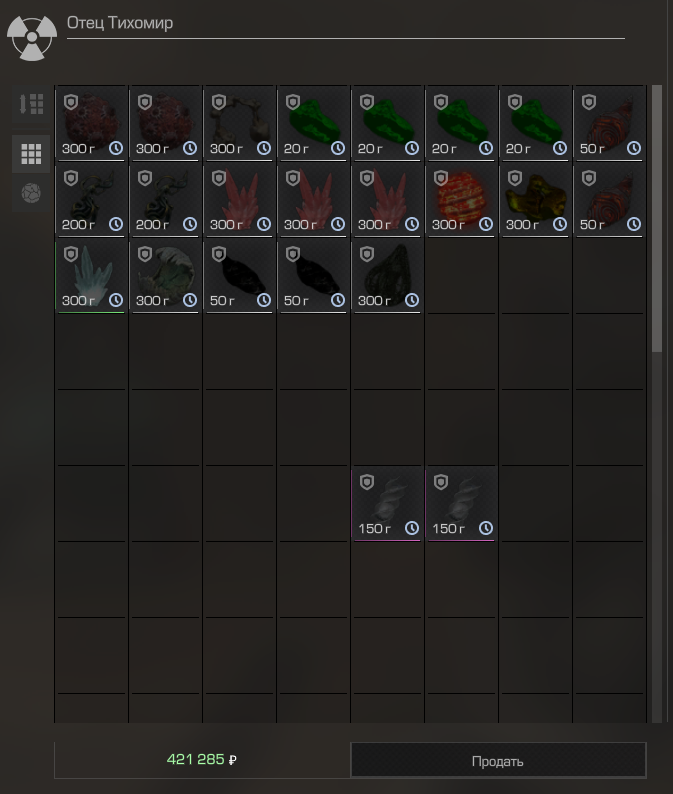
Task: Click the first gray spiral 150 г item
Action: [387, 504]
